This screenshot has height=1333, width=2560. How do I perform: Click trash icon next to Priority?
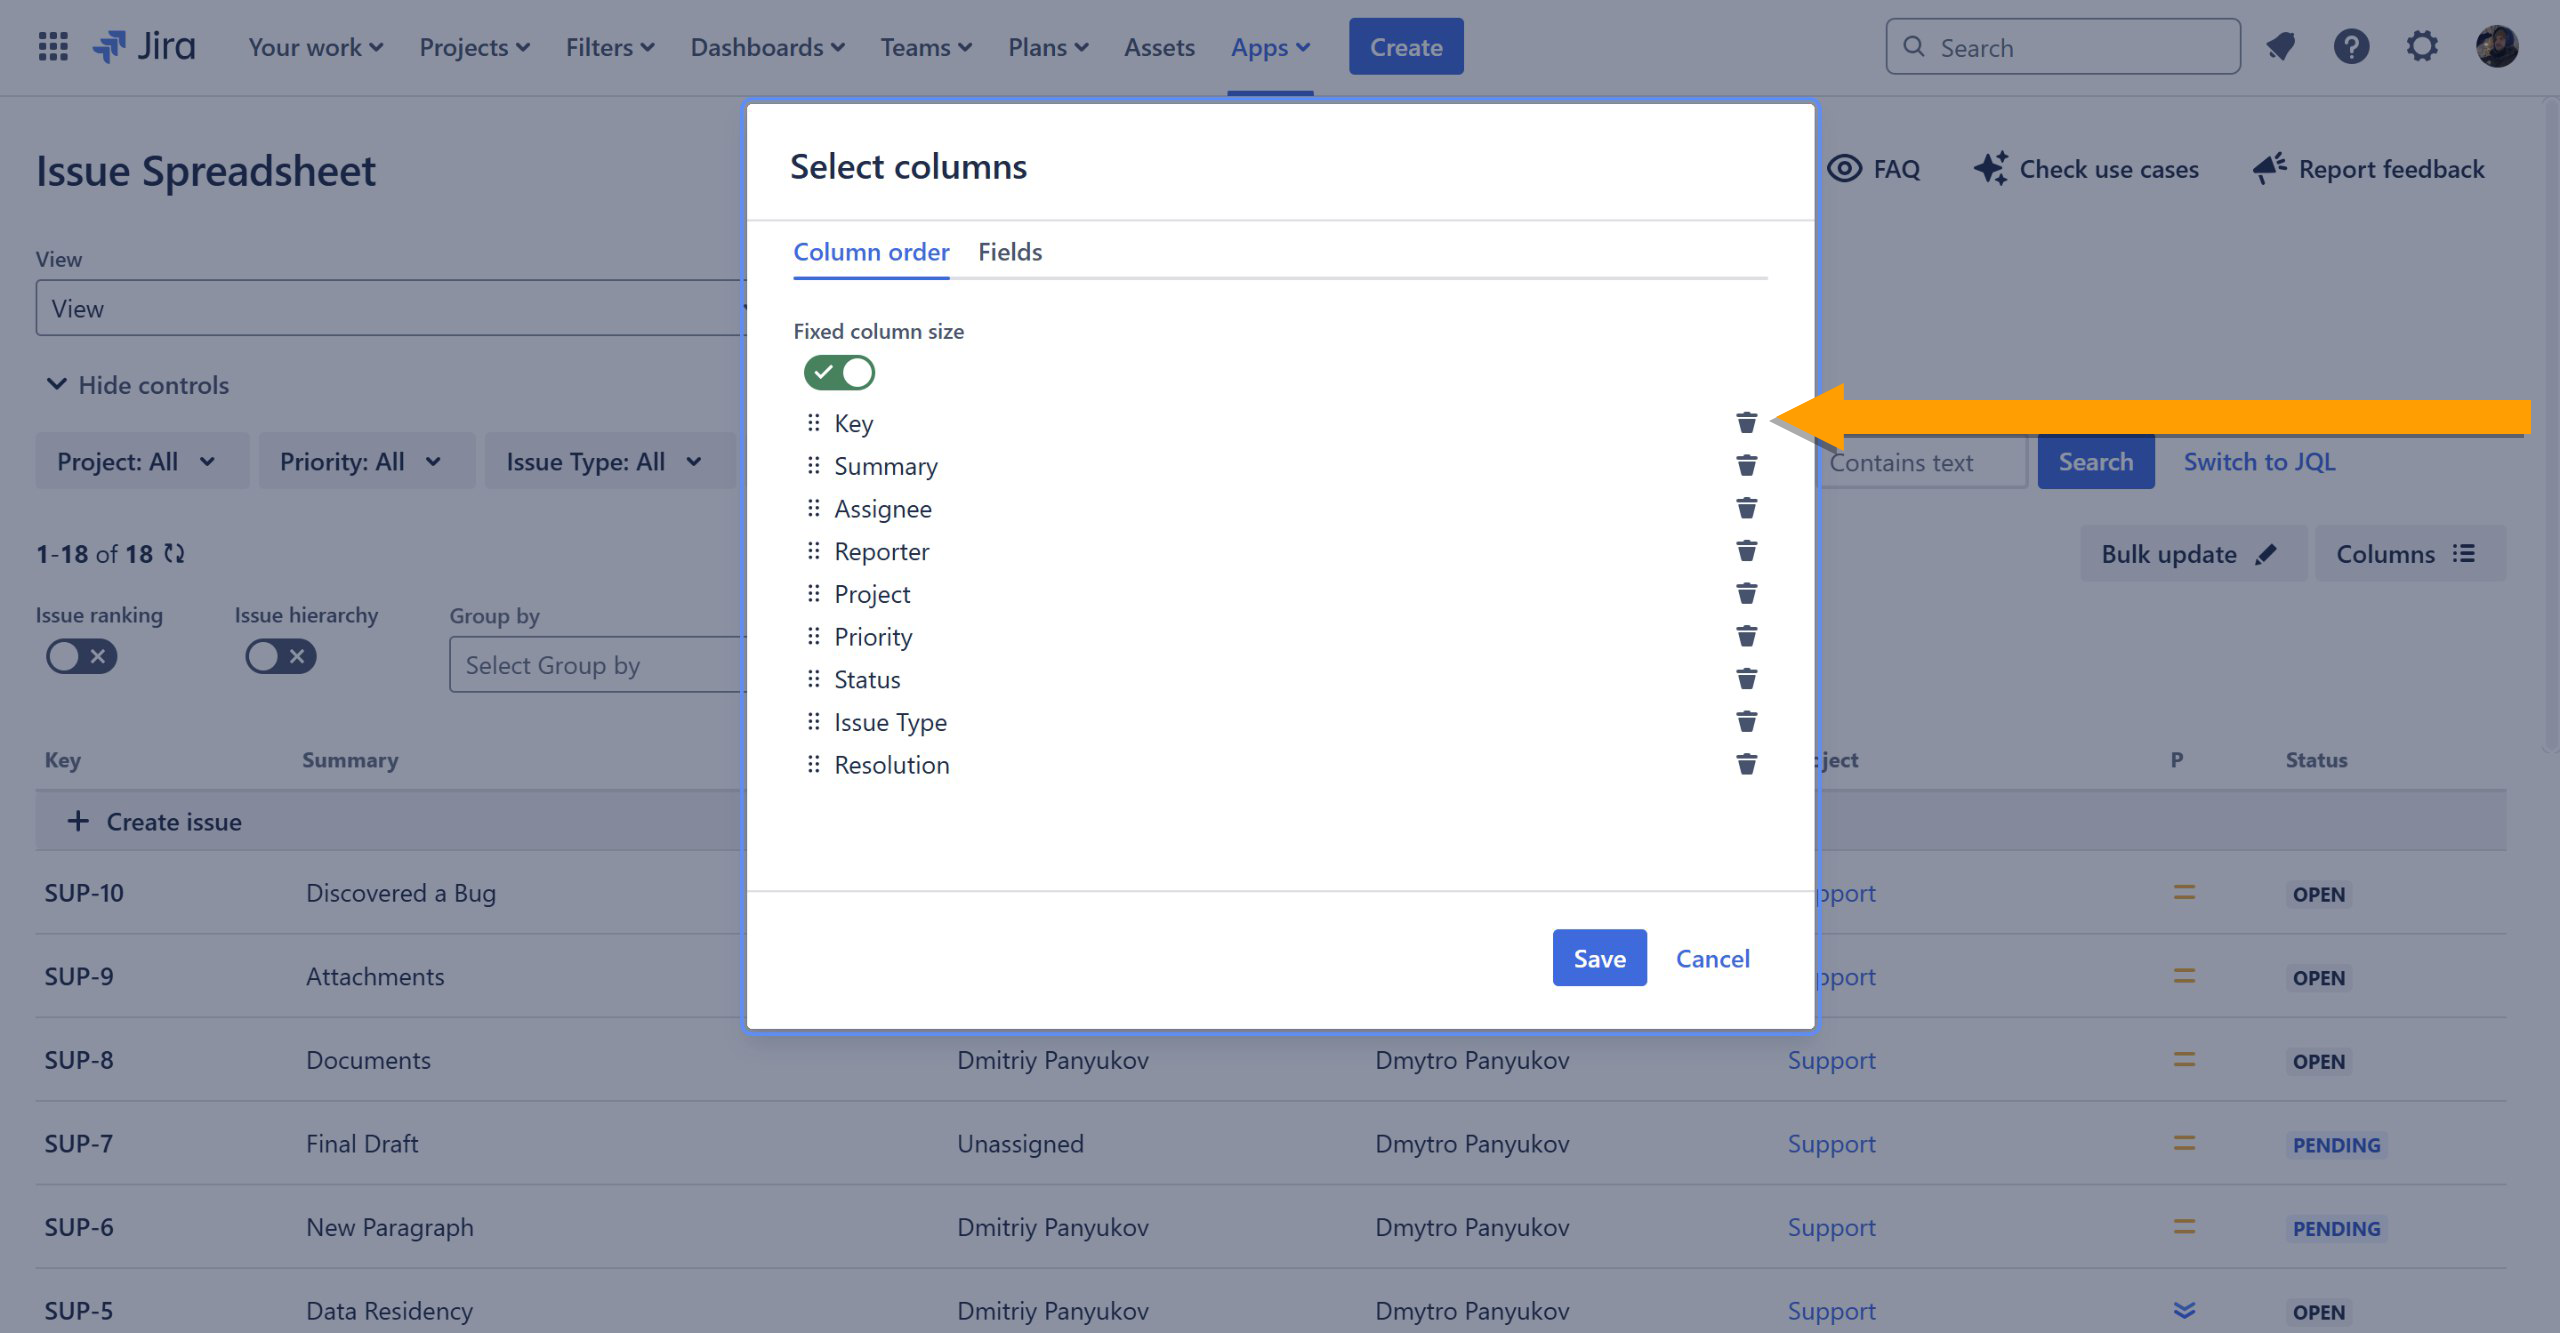click(1746, 636)
